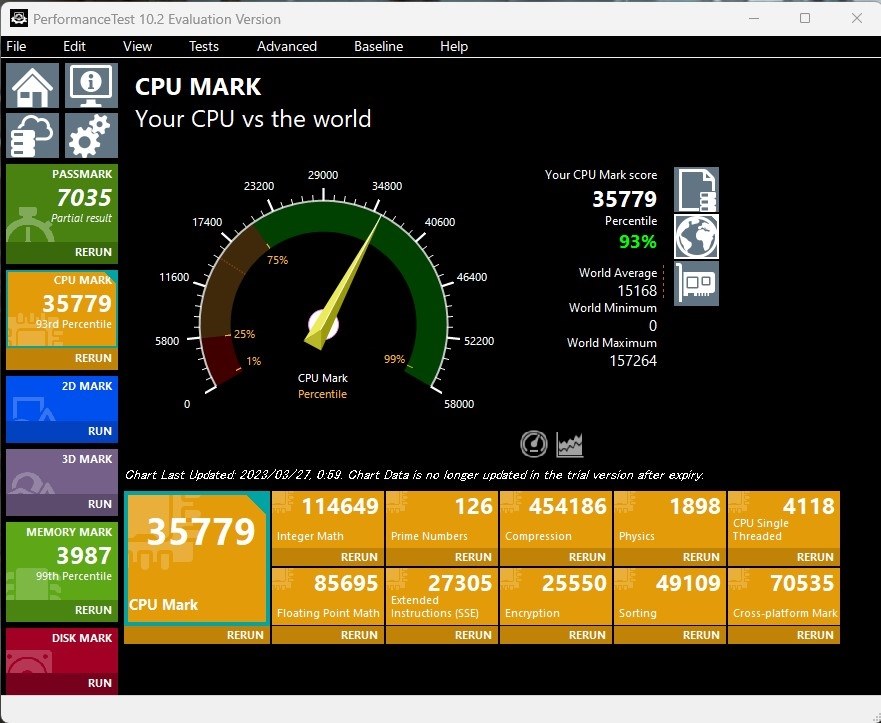Viewport: 881px width, 723px height.
Task: Click the Compression 454186 tile
Action: click(x=556, y=520)
